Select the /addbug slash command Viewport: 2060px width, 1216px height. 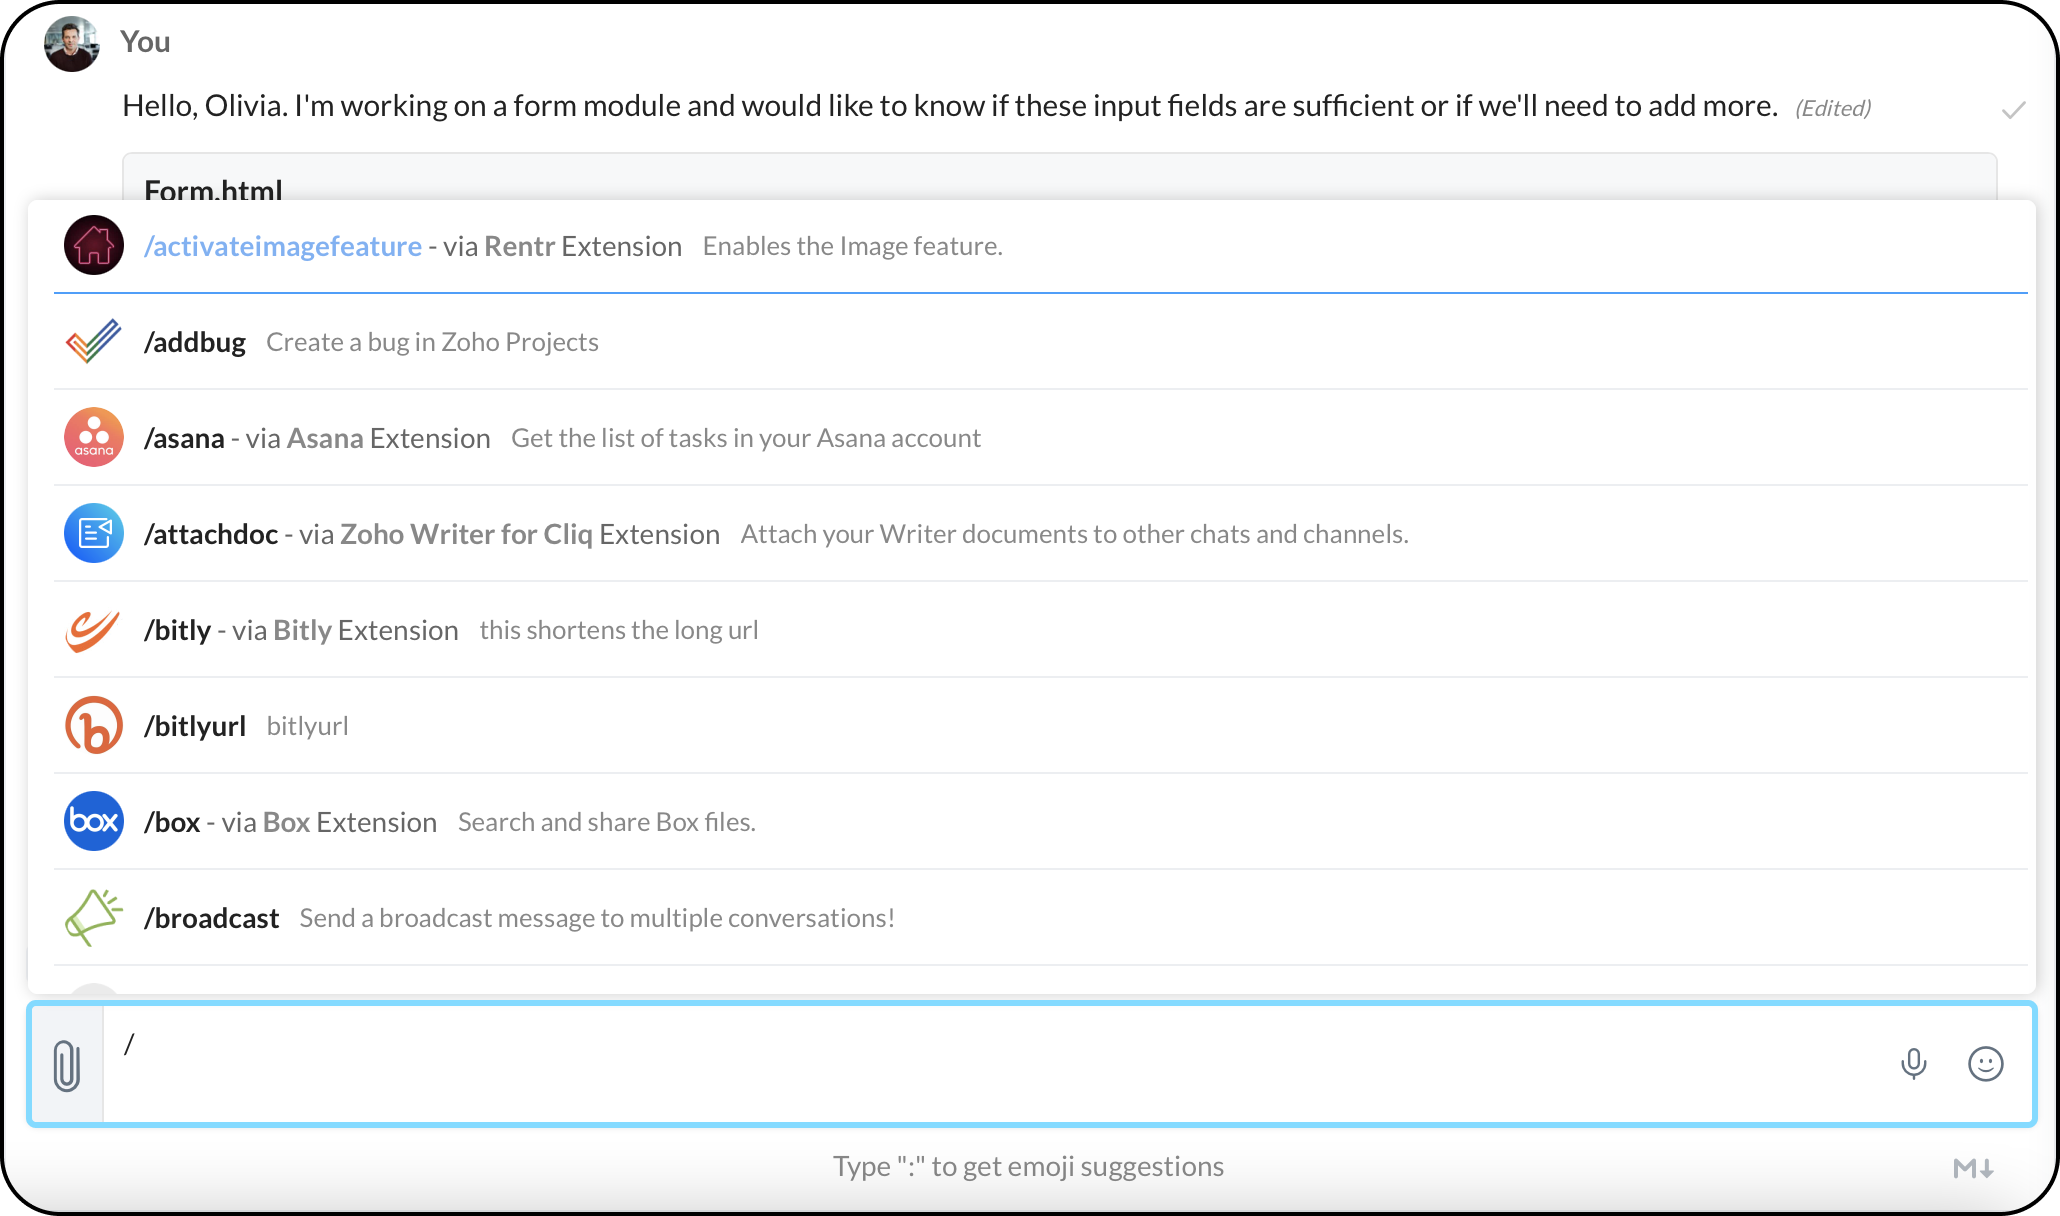coord(195,342)
